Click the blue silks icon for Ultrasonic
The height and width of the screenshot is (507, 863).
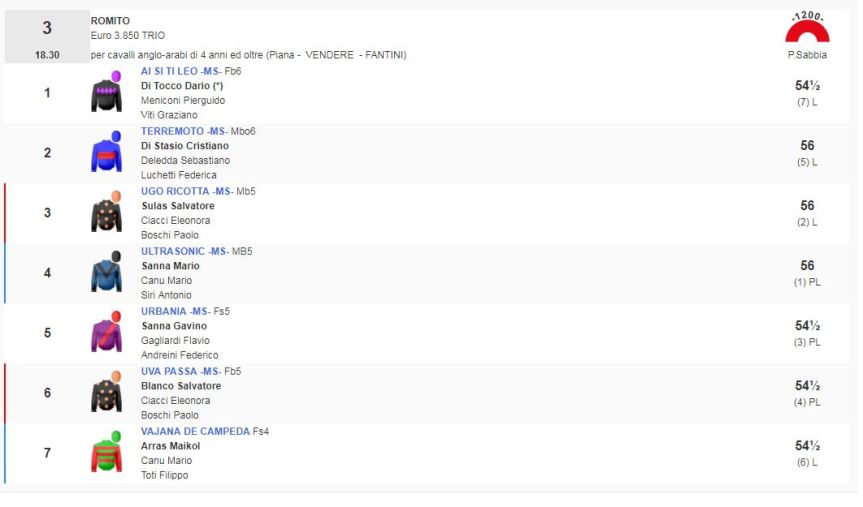[106, 273]
